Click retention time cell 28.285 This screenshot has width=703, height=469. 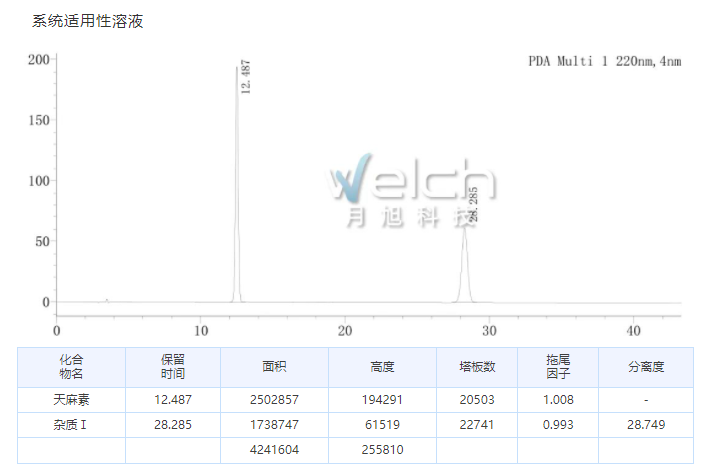click(x=173, y=425)
